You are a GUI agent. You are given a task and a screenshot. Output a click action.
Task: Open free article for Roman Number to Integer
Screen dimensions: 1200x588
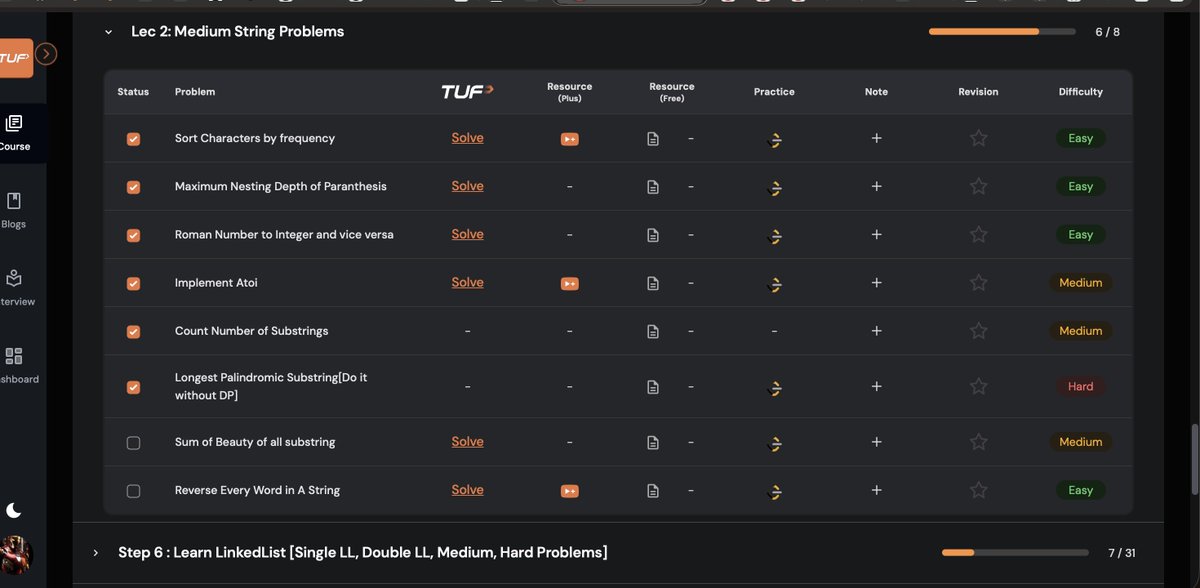pos(653,235)
